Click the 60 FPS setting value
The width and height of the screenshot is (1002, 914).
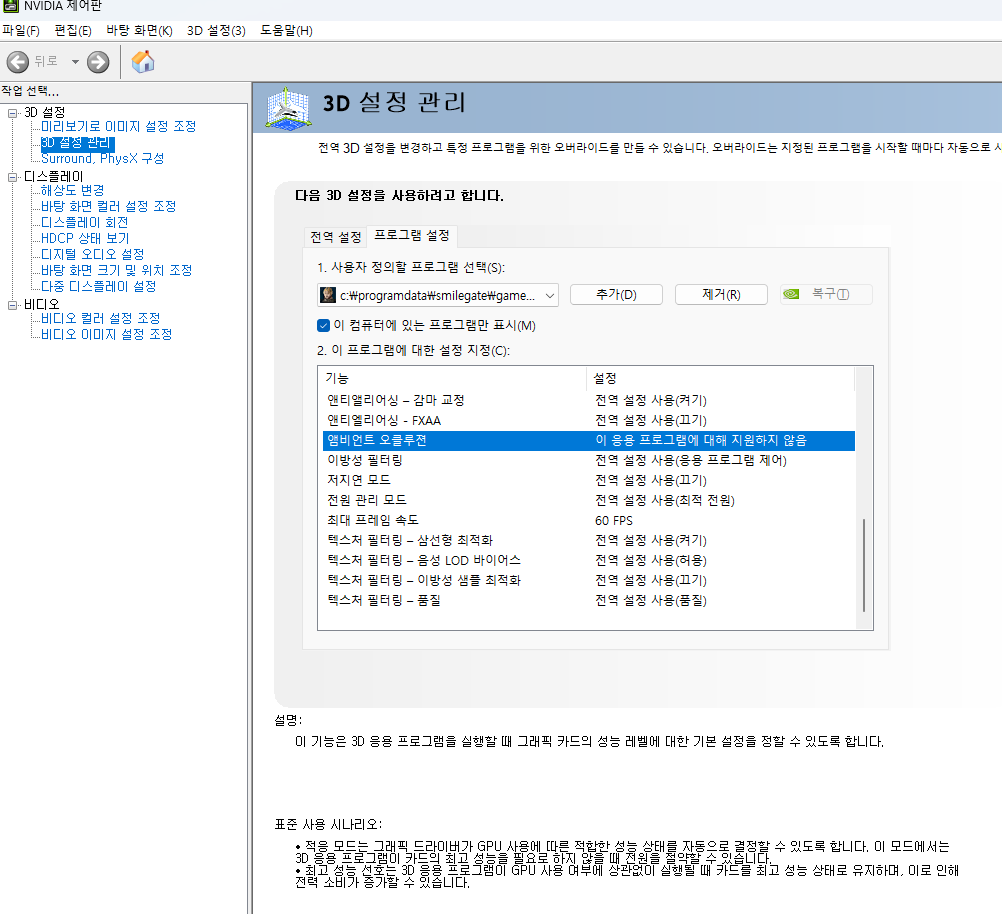[x=613, y=520]
